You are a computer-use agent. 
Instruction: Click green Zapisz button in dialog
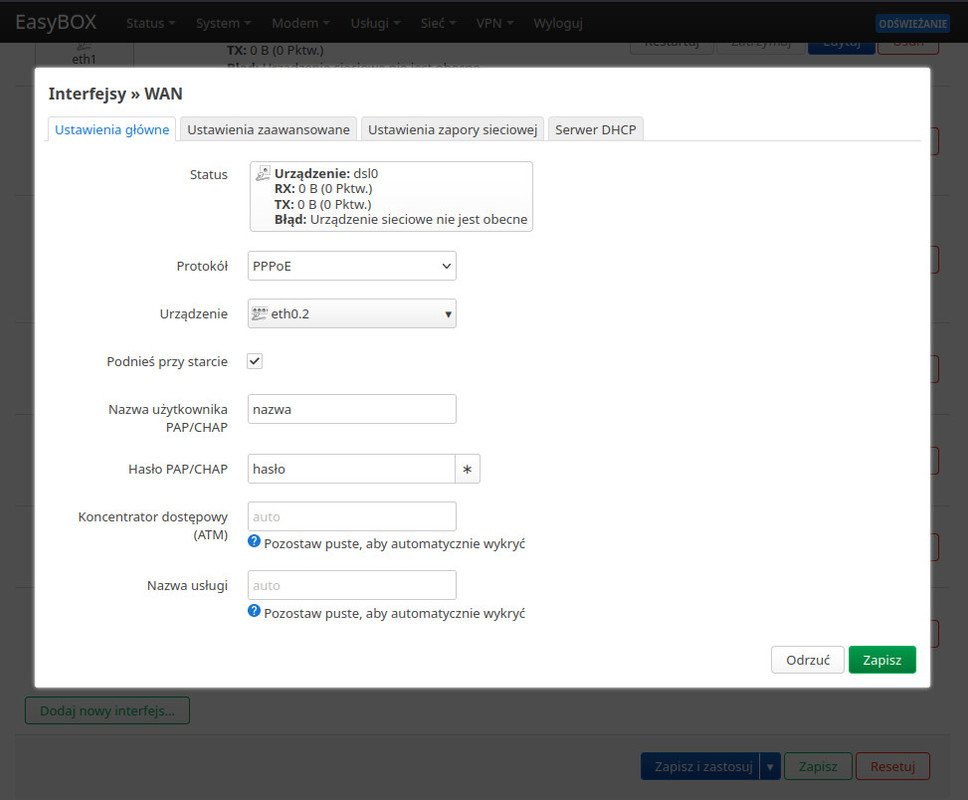pos(882,660)
